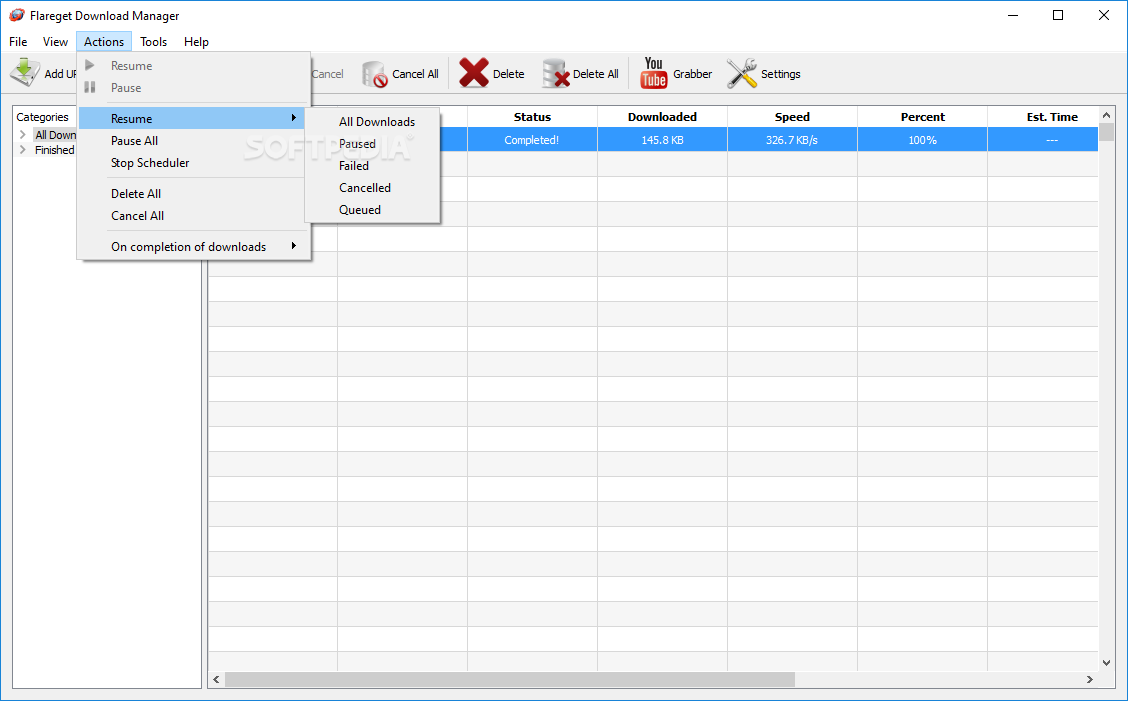
Task: Select the All Downloads category
Action: click(55, 135)
